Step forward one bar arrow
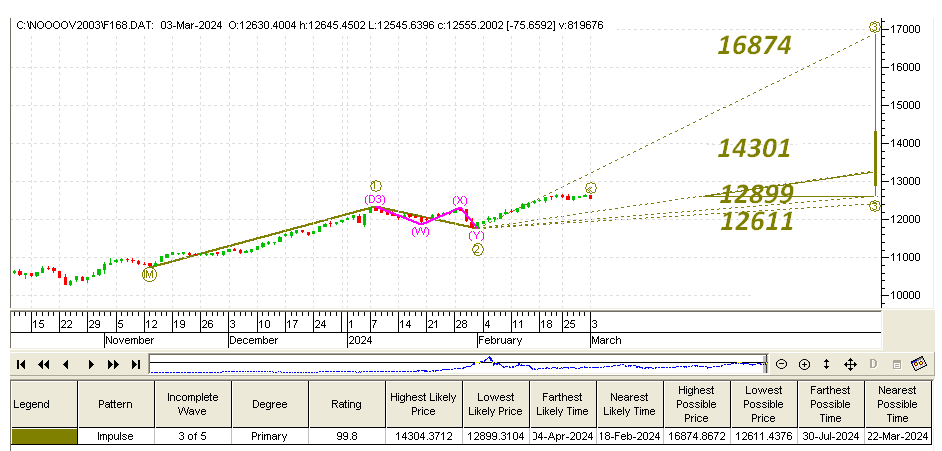 click(91, 364)
